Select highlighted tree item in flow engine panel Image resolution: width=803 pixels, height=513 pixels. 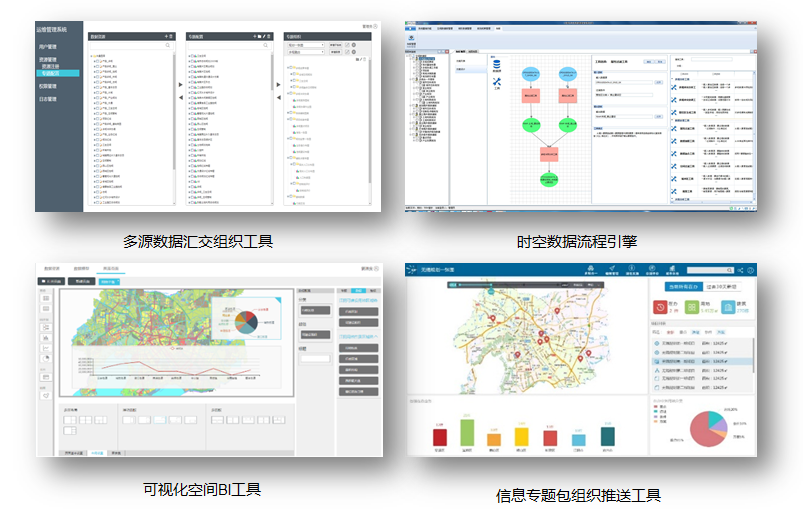click(x=426, y=59)
